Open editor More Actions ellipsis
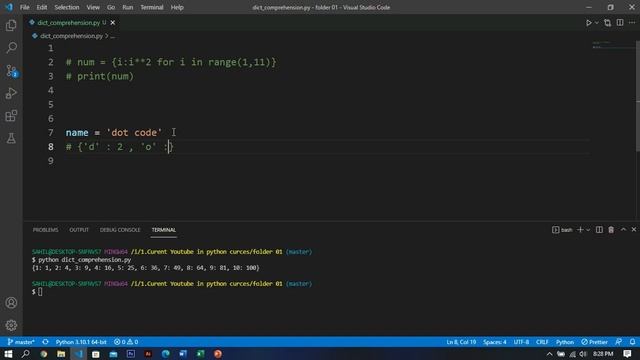 [x=632, y=23]
